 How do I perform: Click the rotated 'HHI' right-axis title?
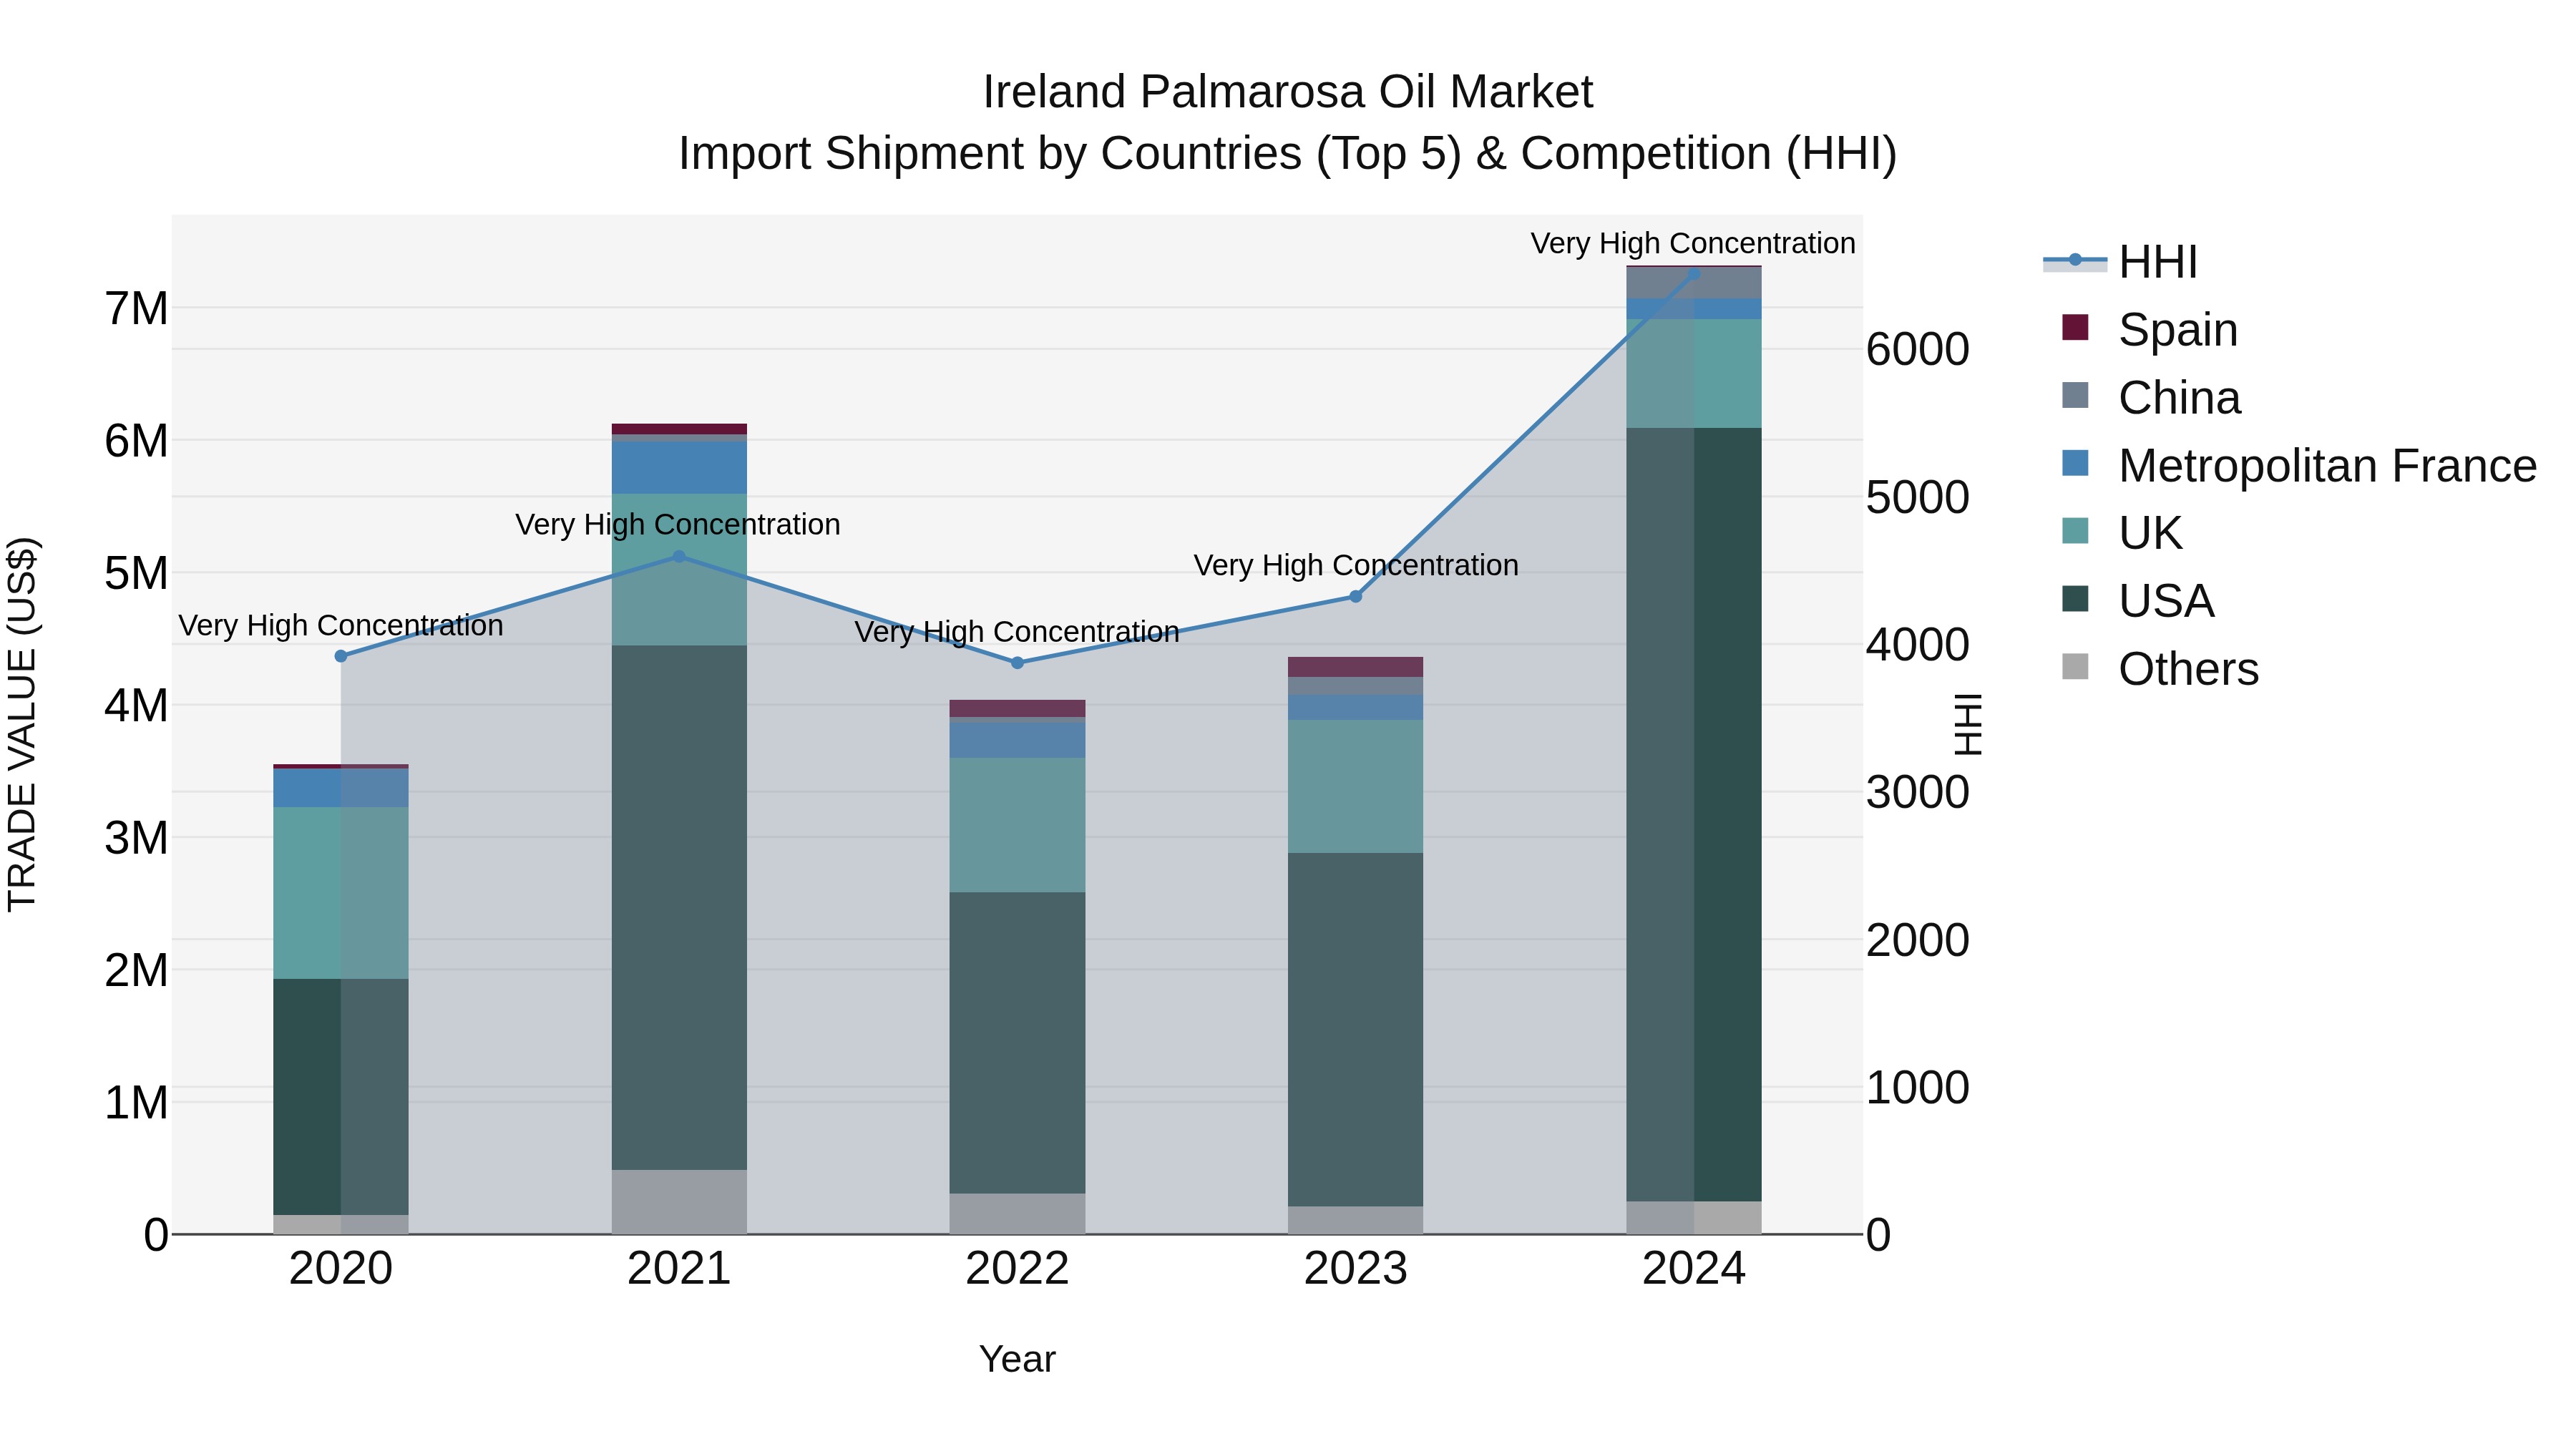[1968, 724]
